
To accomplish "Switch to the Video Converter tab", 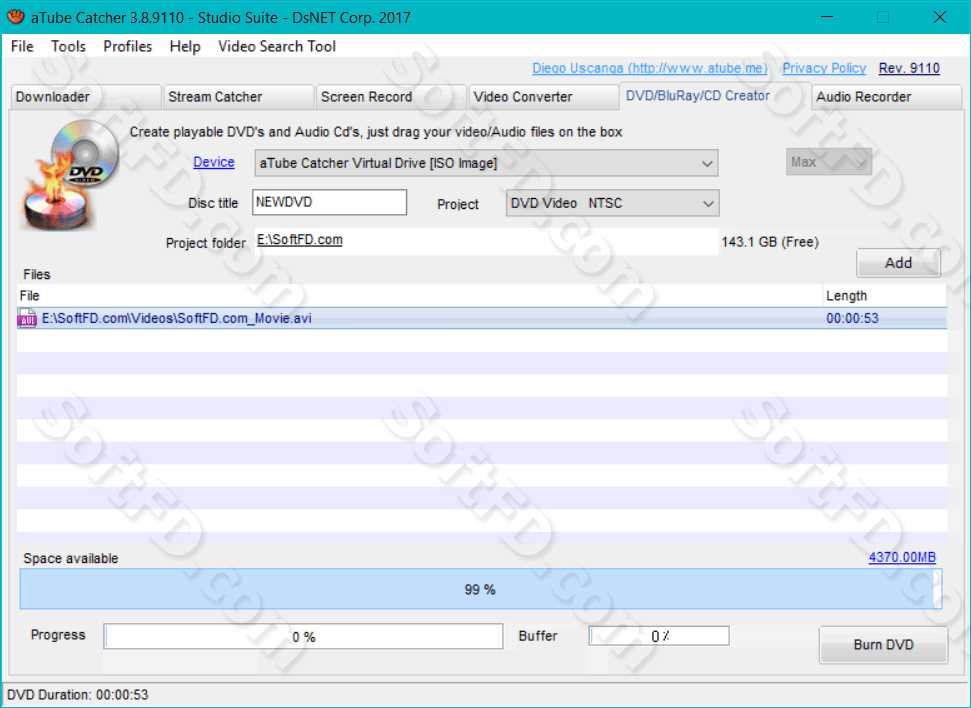I will pos(543,97).
